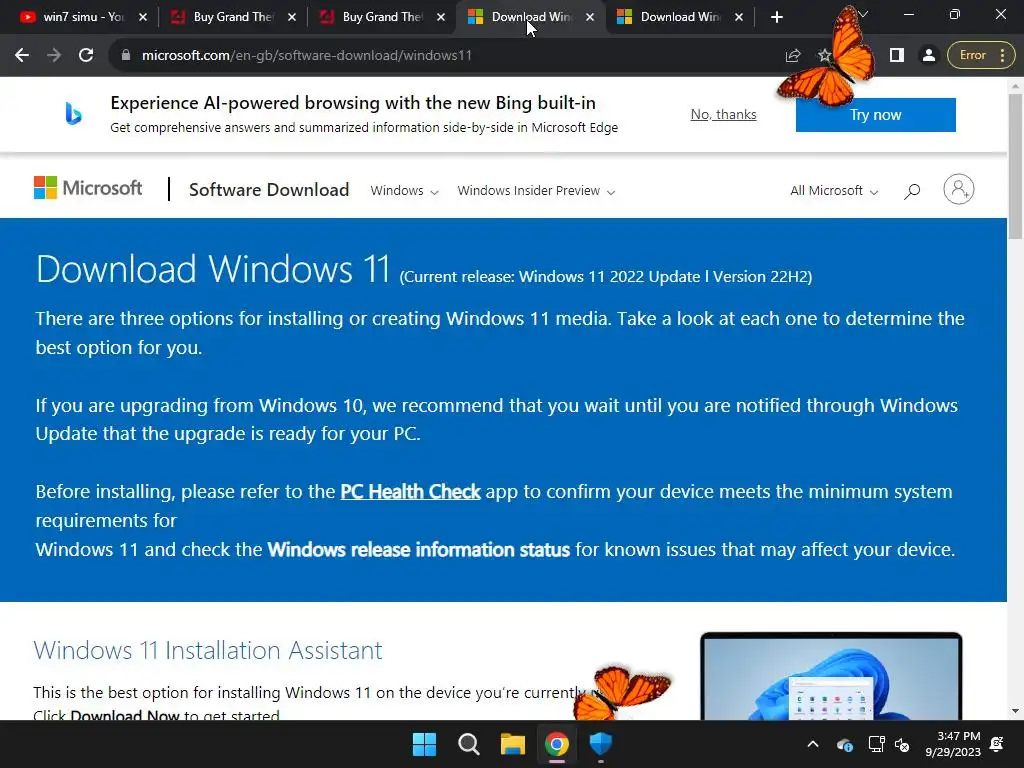Viewport: 1024px width, 768px height.
Task: Open the notification center icon
Action: pyautogui.click(x=997, y=744)
